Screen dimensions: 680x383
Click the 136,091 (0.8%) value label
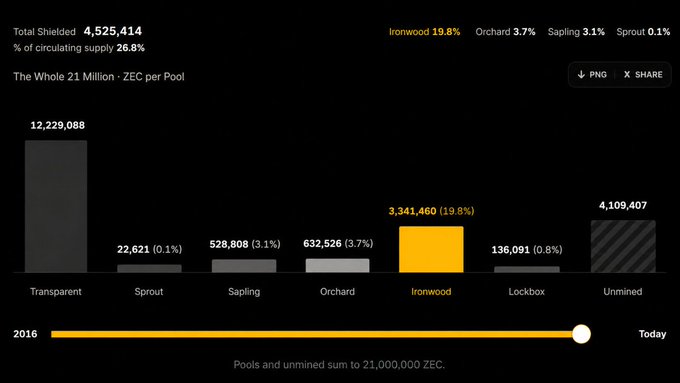click(527, 250)
